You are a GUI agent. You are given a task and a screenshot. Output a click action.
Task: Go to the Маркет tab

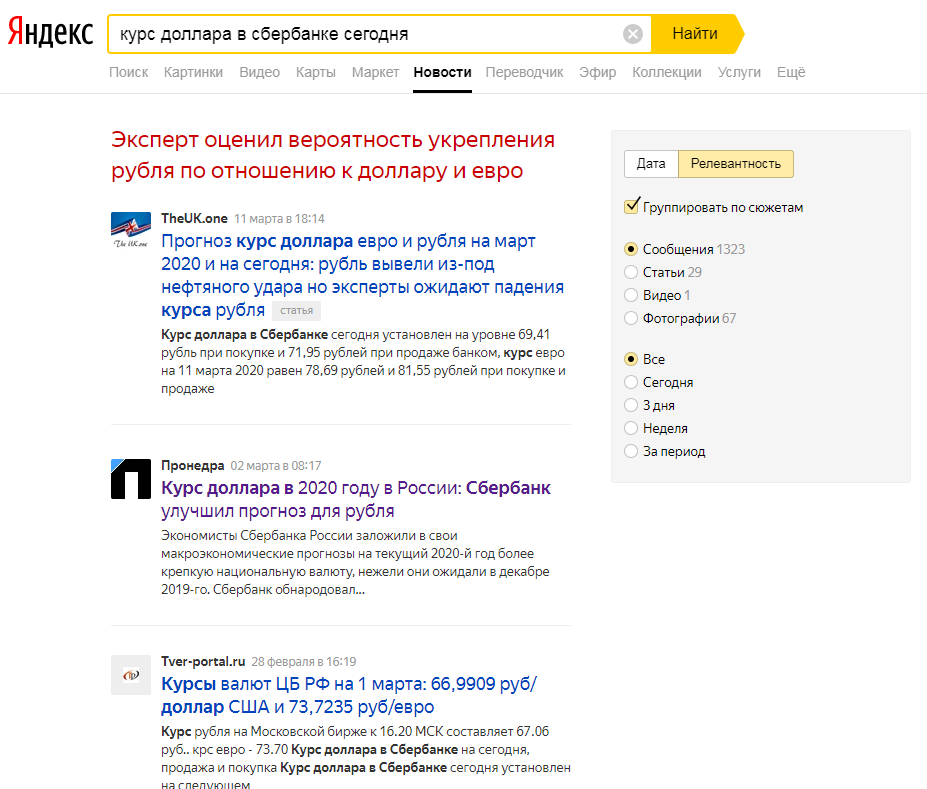point(375,72)
